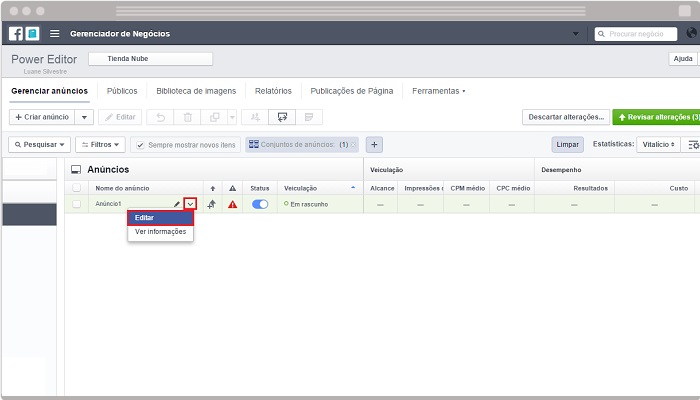Click the top bar account dropdown arrow
The image size is (700, 400).
(576, 33)
